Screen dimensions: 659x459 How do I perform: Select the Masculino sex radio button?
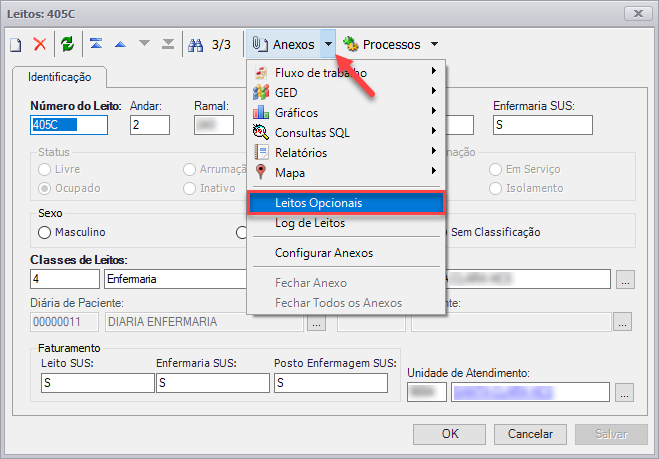point(45,232)
